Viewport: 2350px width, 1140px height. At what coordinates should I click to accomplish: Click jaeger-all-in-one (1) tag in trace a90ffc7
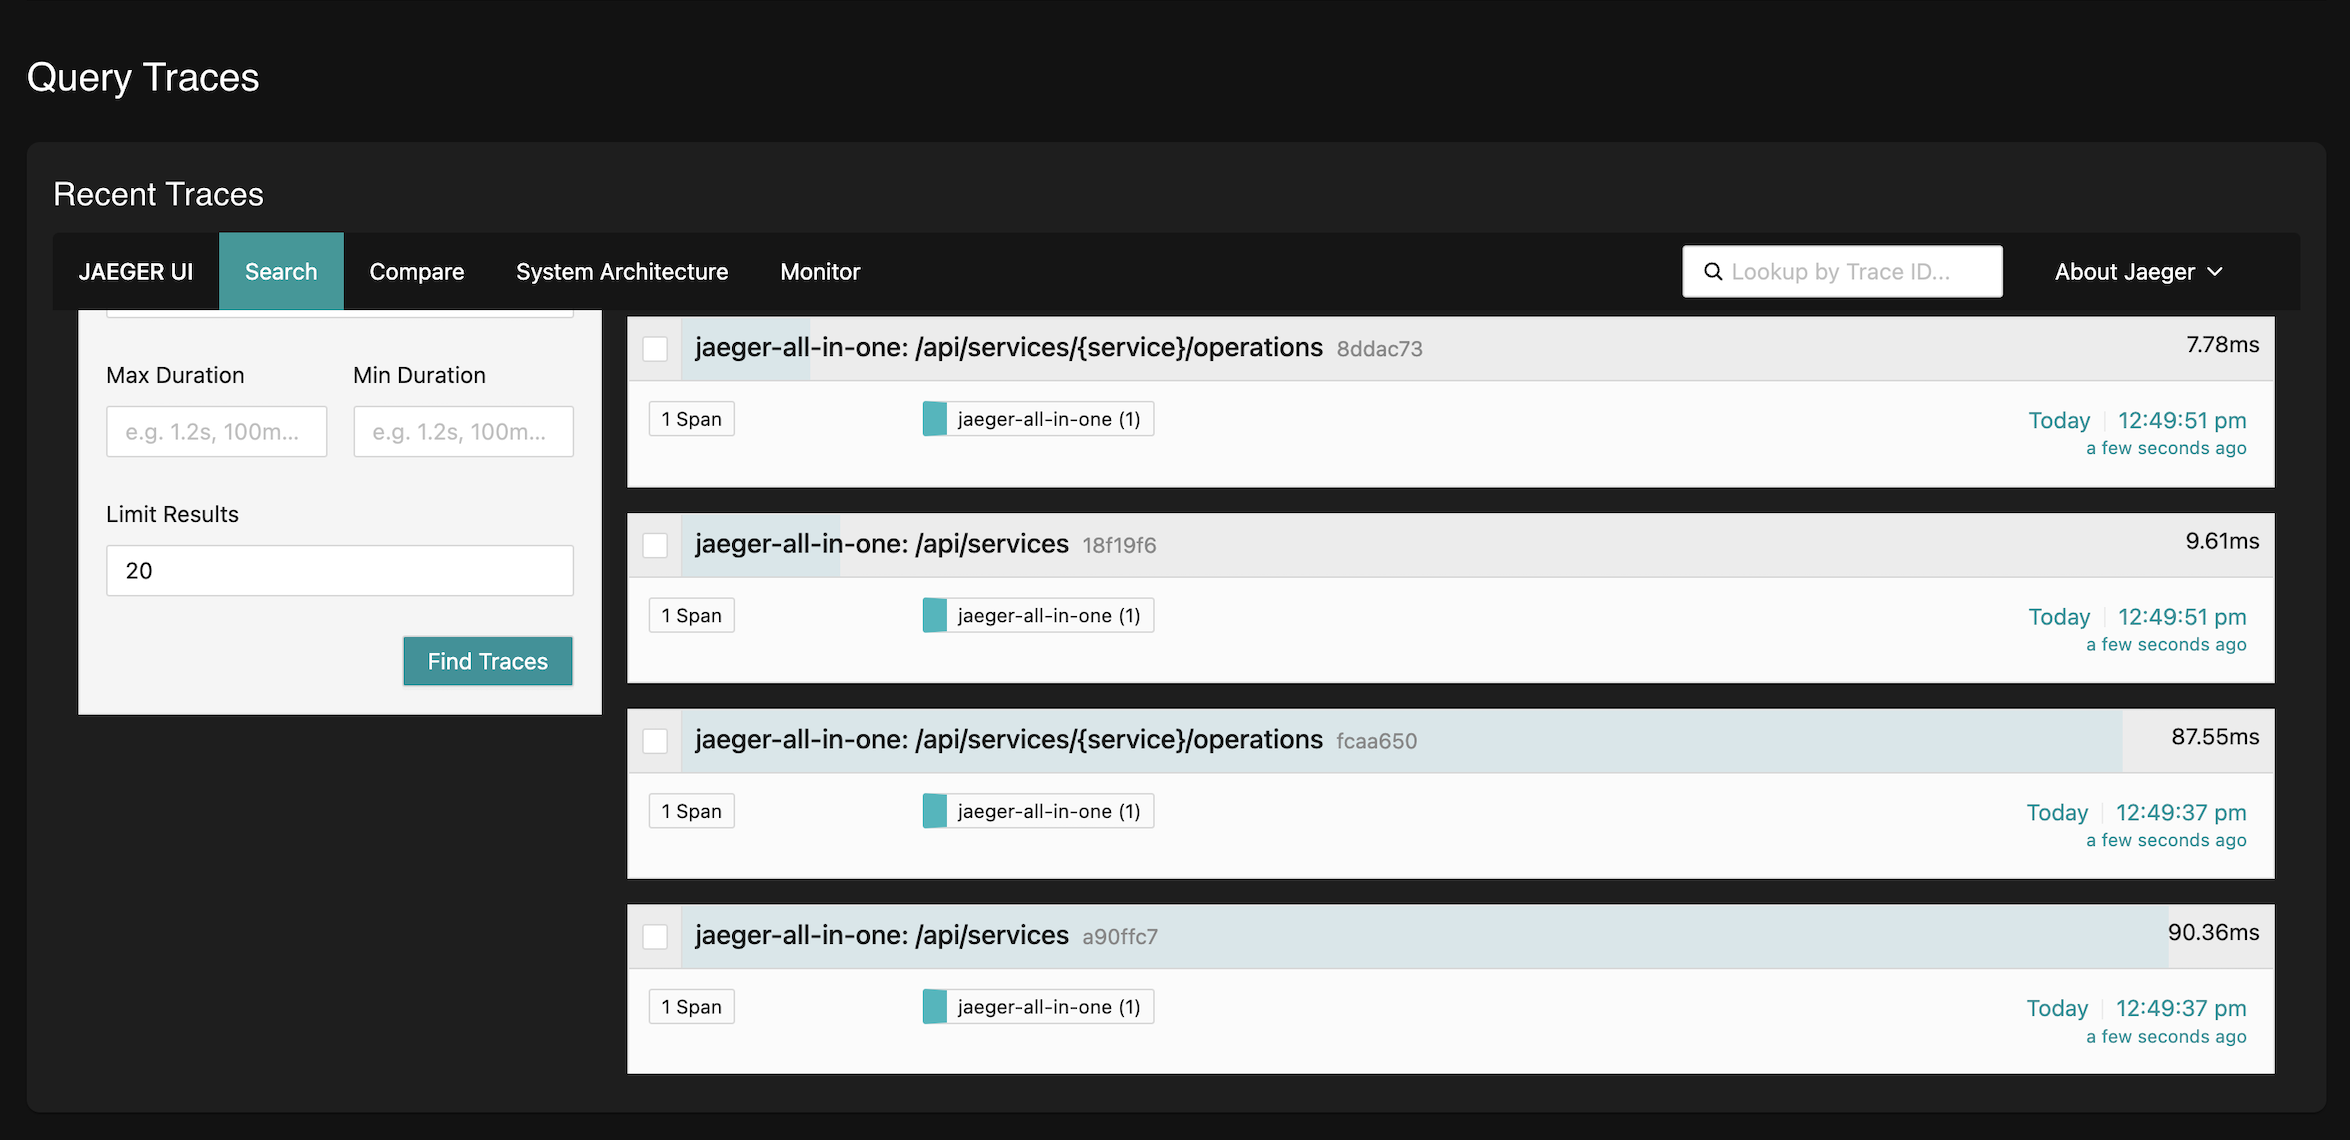[1038, 1007]
